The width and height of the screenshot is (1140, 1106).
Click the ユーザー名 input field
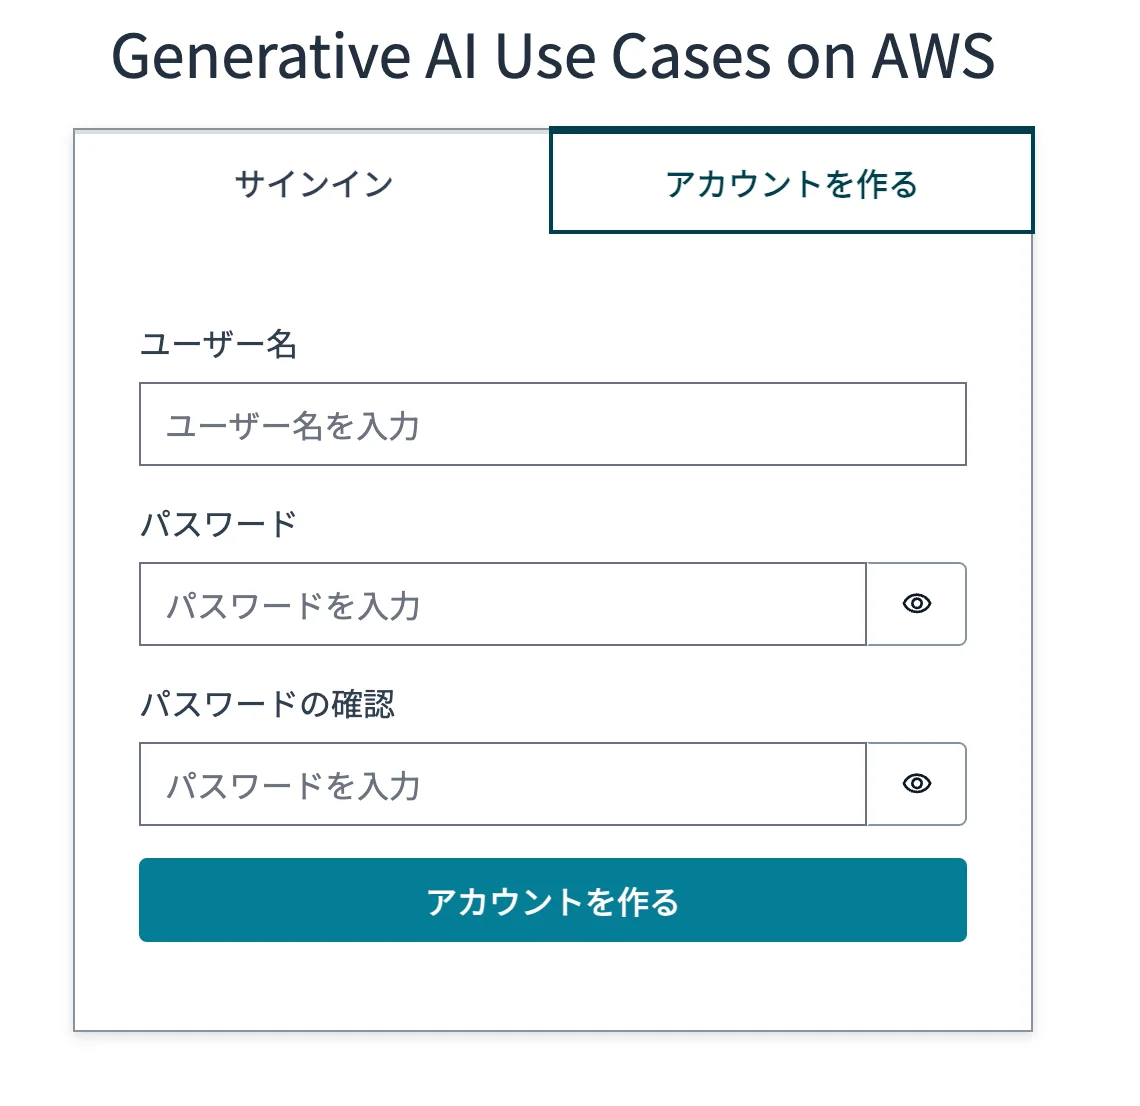553,424
